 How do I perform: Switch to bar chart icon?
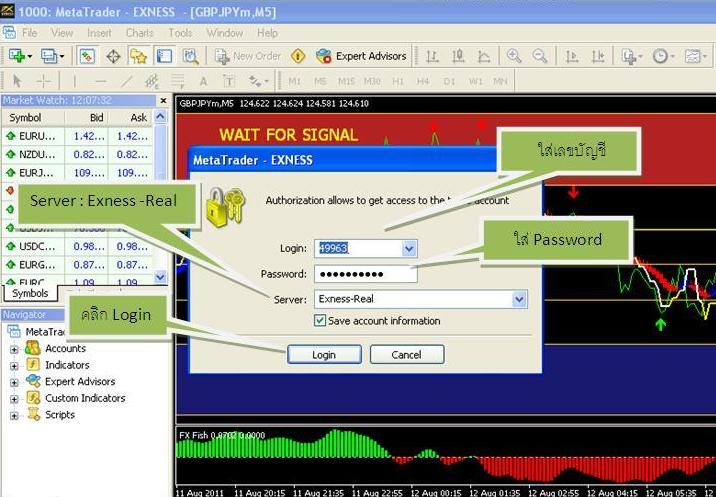432,56
